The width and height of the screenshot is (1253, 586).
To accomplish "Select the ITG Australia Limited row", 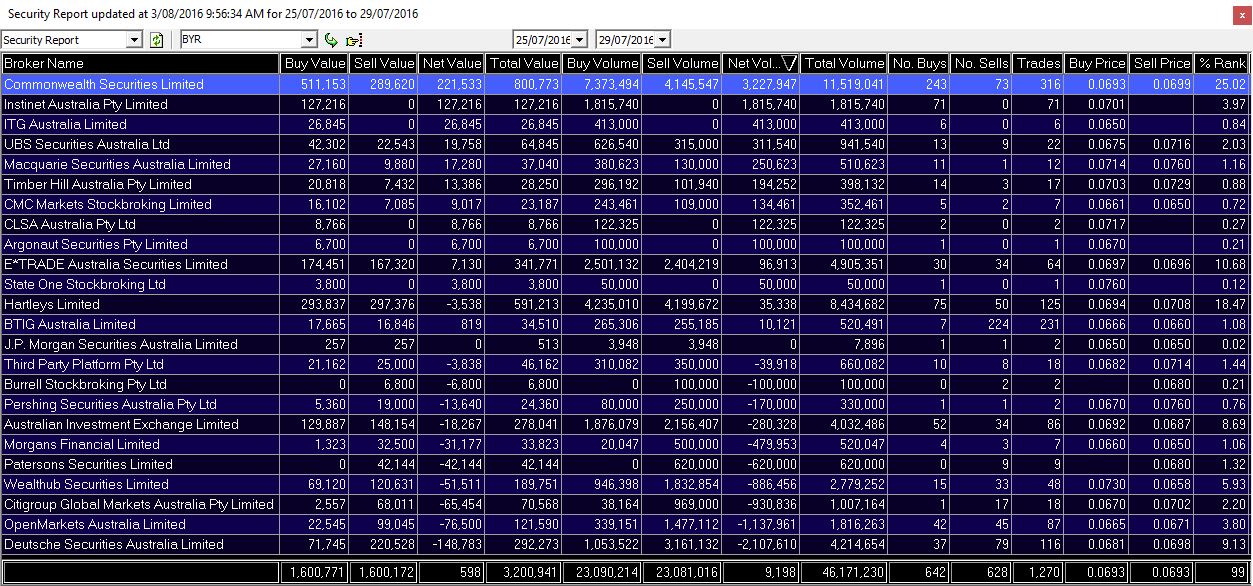I will 625,124.
